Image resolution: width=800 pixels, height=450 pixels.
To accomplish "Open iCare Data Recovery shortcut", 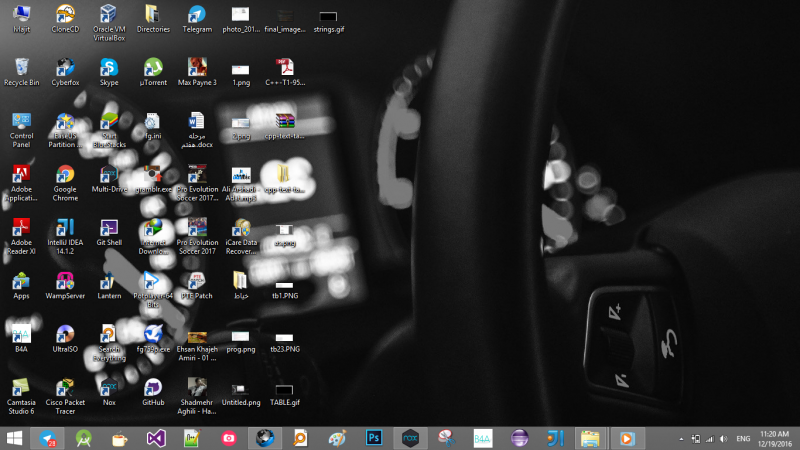I will click(x=241, y=237).
